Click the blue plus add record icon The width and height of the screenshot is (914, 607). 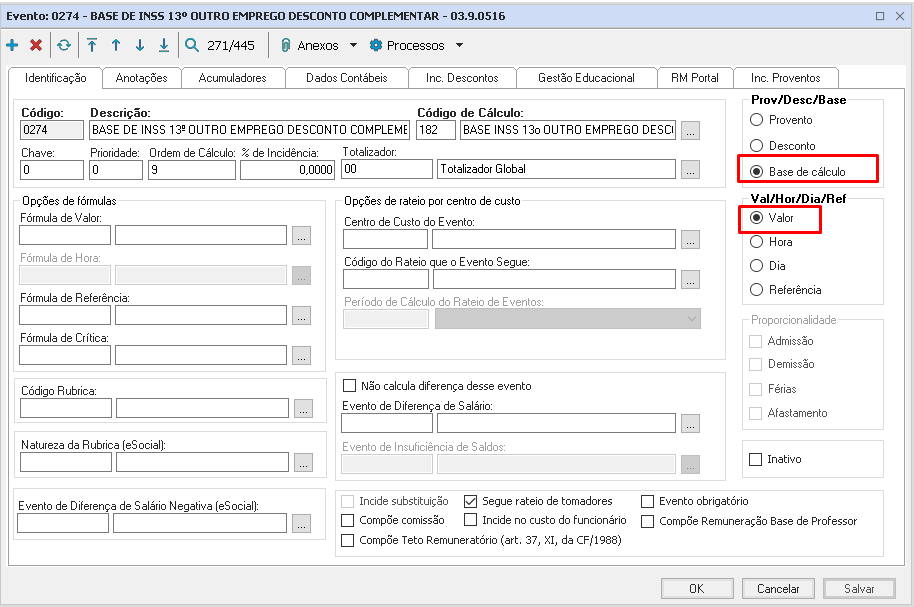(x=12, y=45)
